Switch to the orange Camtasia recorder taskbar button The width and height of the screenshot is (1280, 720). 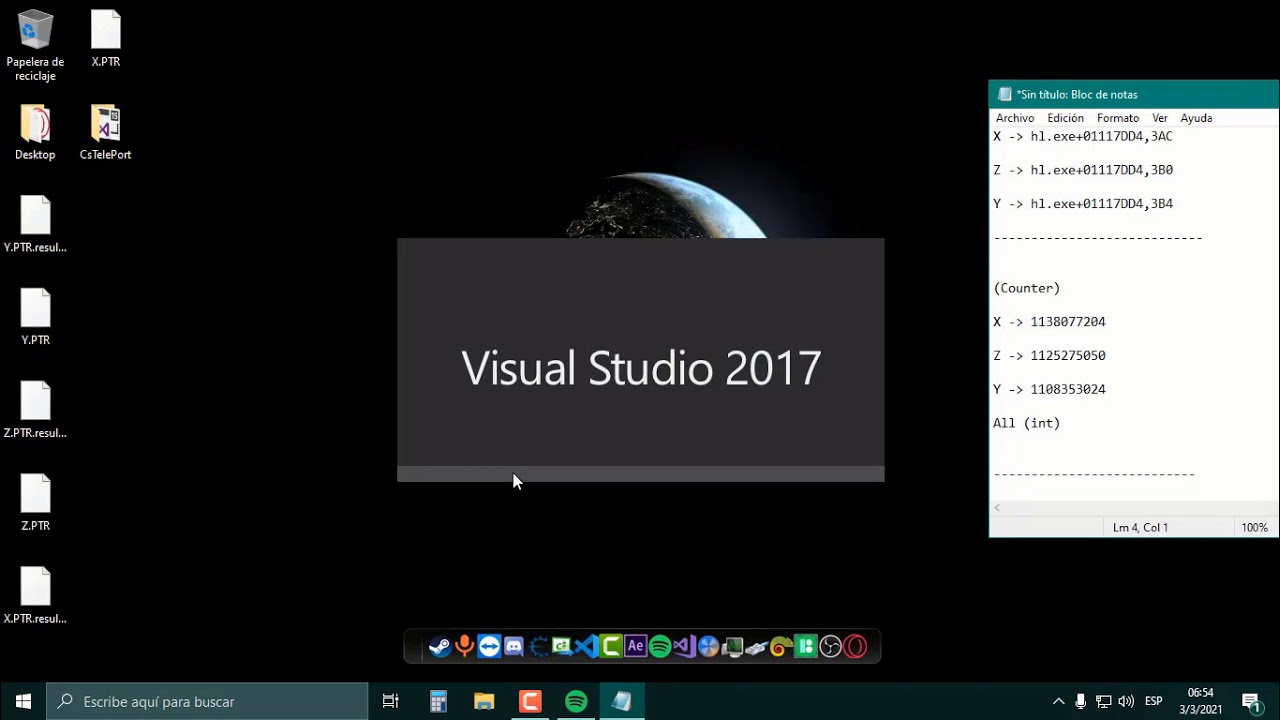(x=530, y=702)
